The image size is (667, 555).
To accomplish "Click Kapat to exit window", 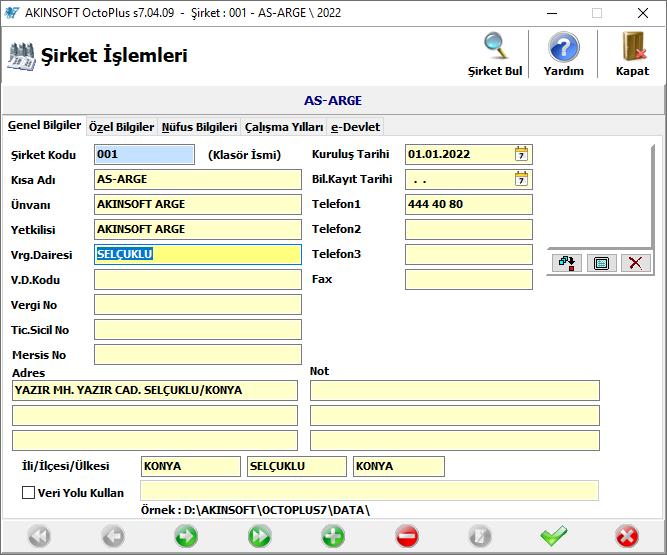I will [x=632, y=54].
